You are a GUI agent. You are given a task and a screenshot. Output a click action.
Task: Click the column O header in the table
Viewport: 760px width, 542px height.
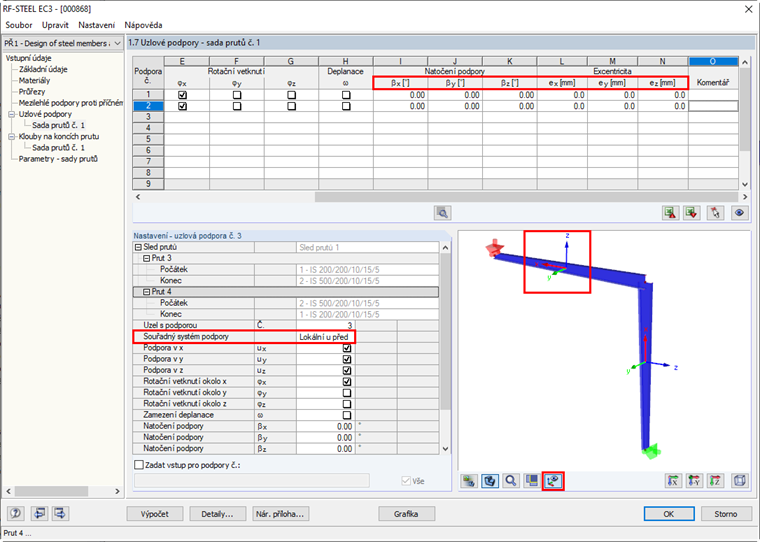713,61
